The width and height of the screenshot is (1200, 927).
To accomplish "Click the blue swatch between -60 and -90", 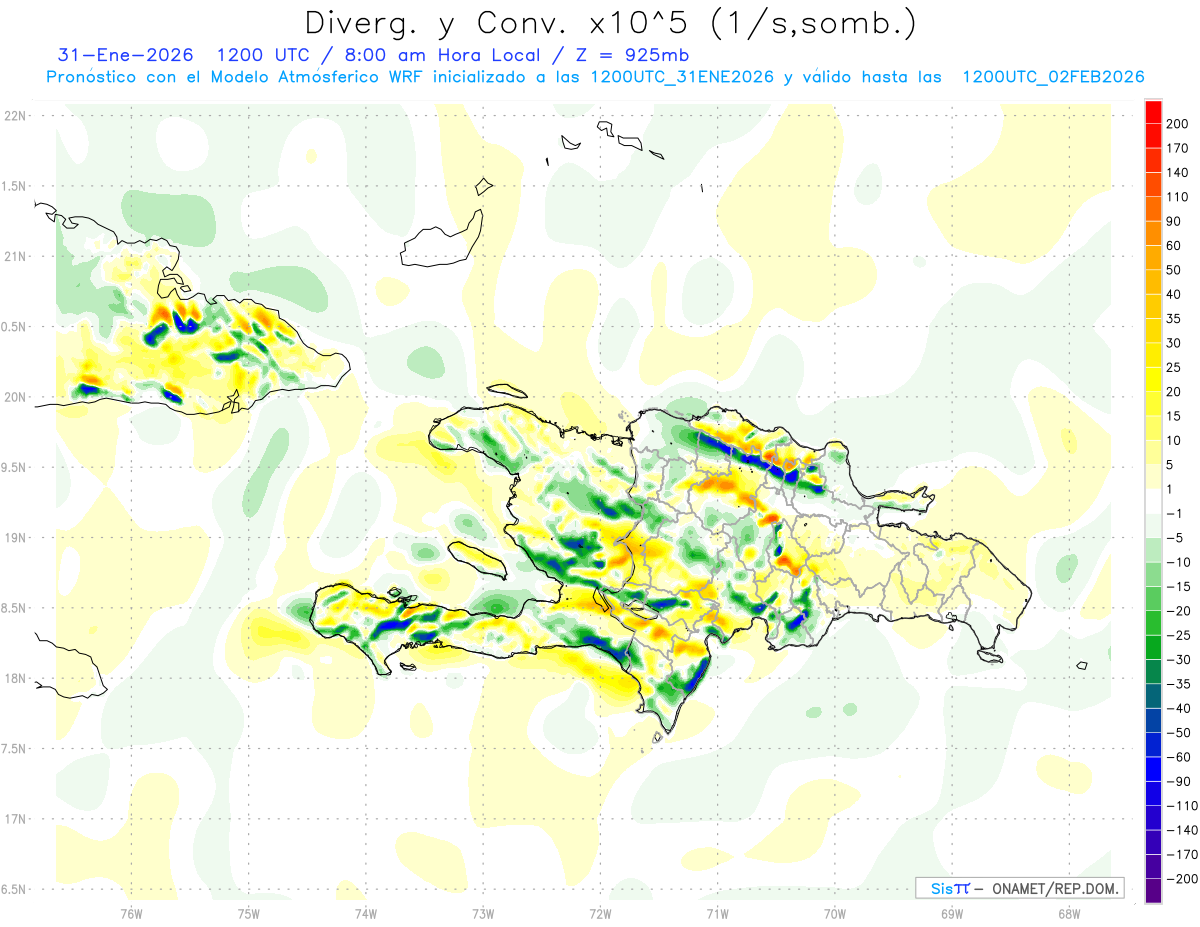I will point(1153,769).
